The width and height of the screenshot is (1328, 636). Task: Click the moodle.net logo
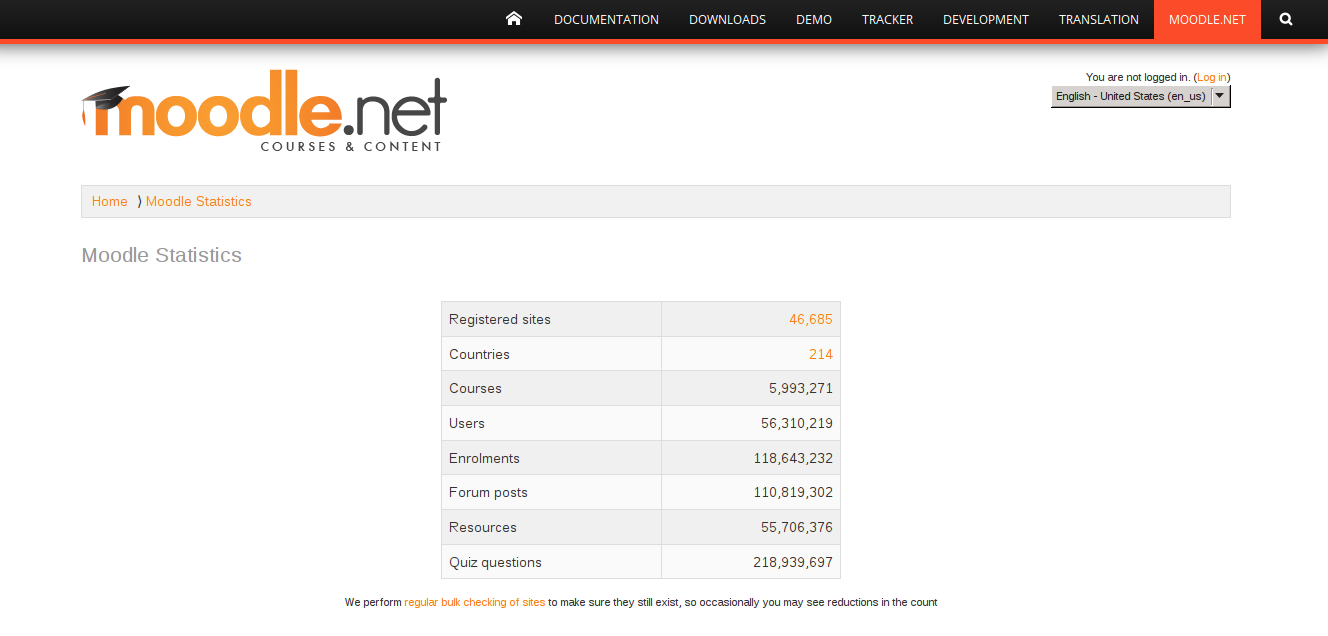[264, 111]
